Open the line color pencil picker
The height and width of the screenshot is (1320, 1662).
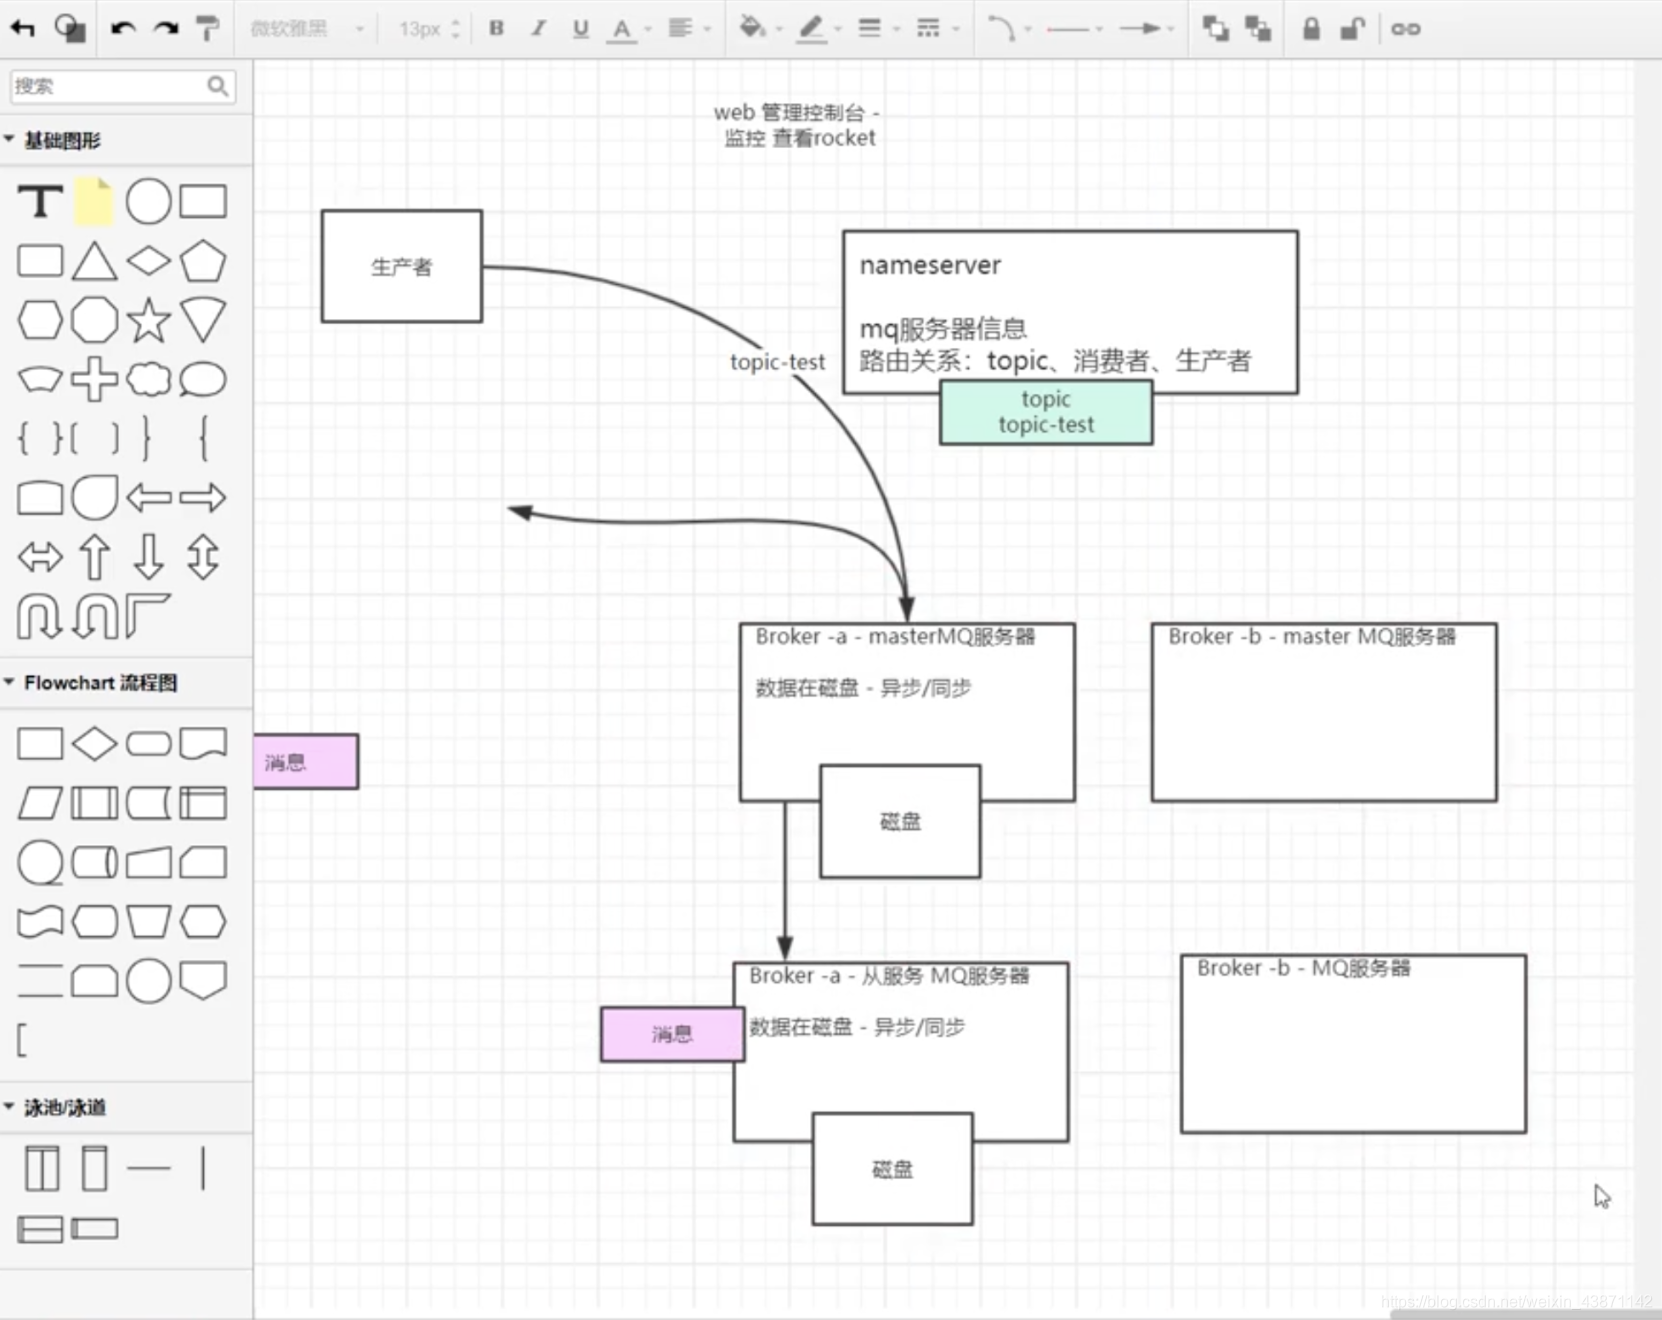819,28
